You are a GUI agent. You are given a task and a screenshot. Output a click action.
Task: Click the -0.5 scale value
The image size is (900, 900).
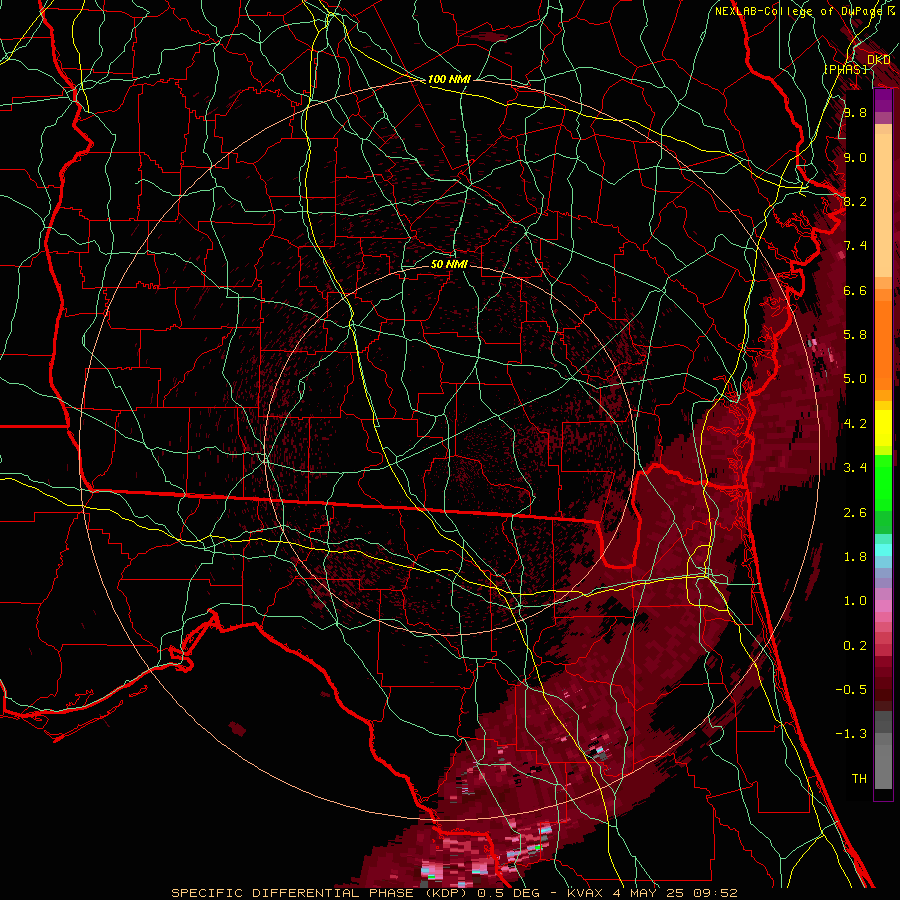[x=851, y=690]
